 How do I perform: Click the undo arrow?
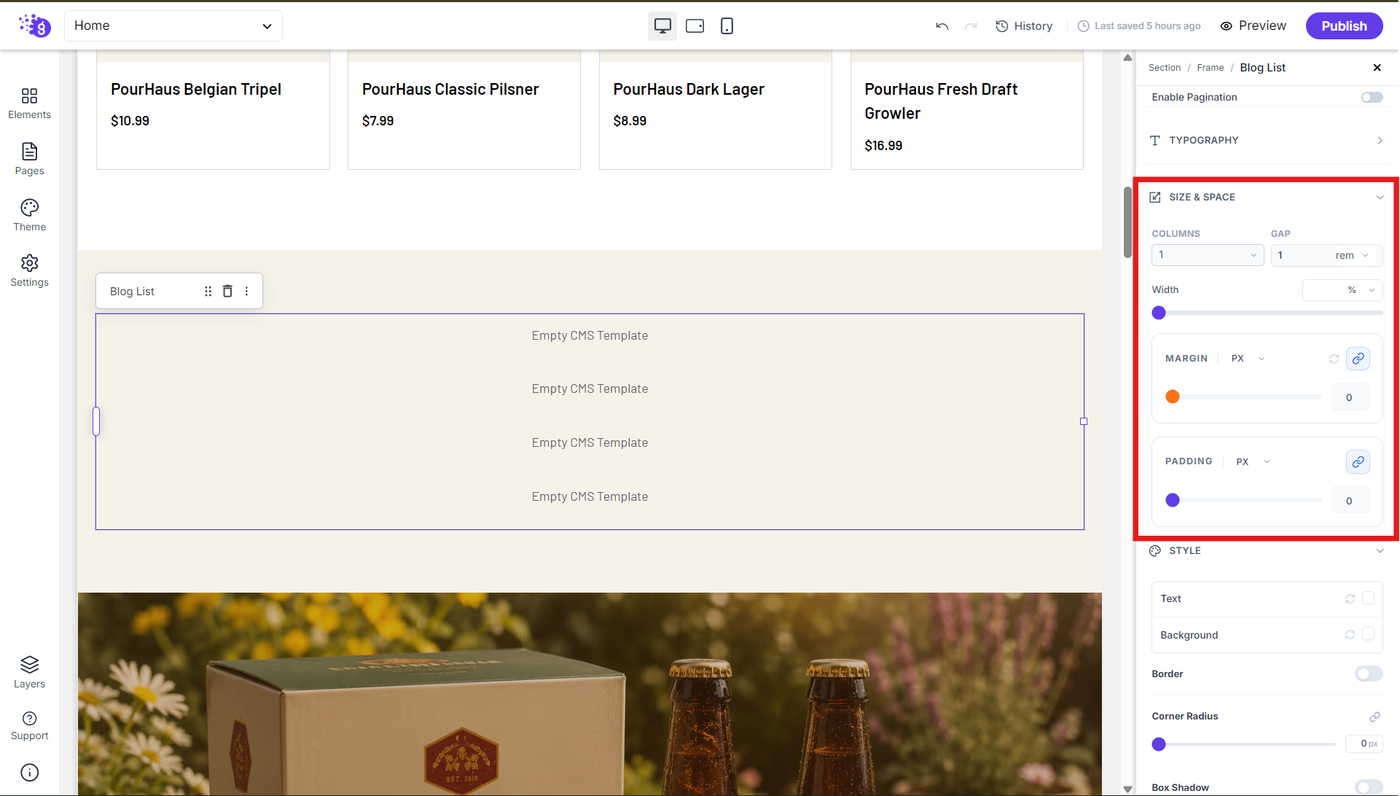click(x=942, y=26)
